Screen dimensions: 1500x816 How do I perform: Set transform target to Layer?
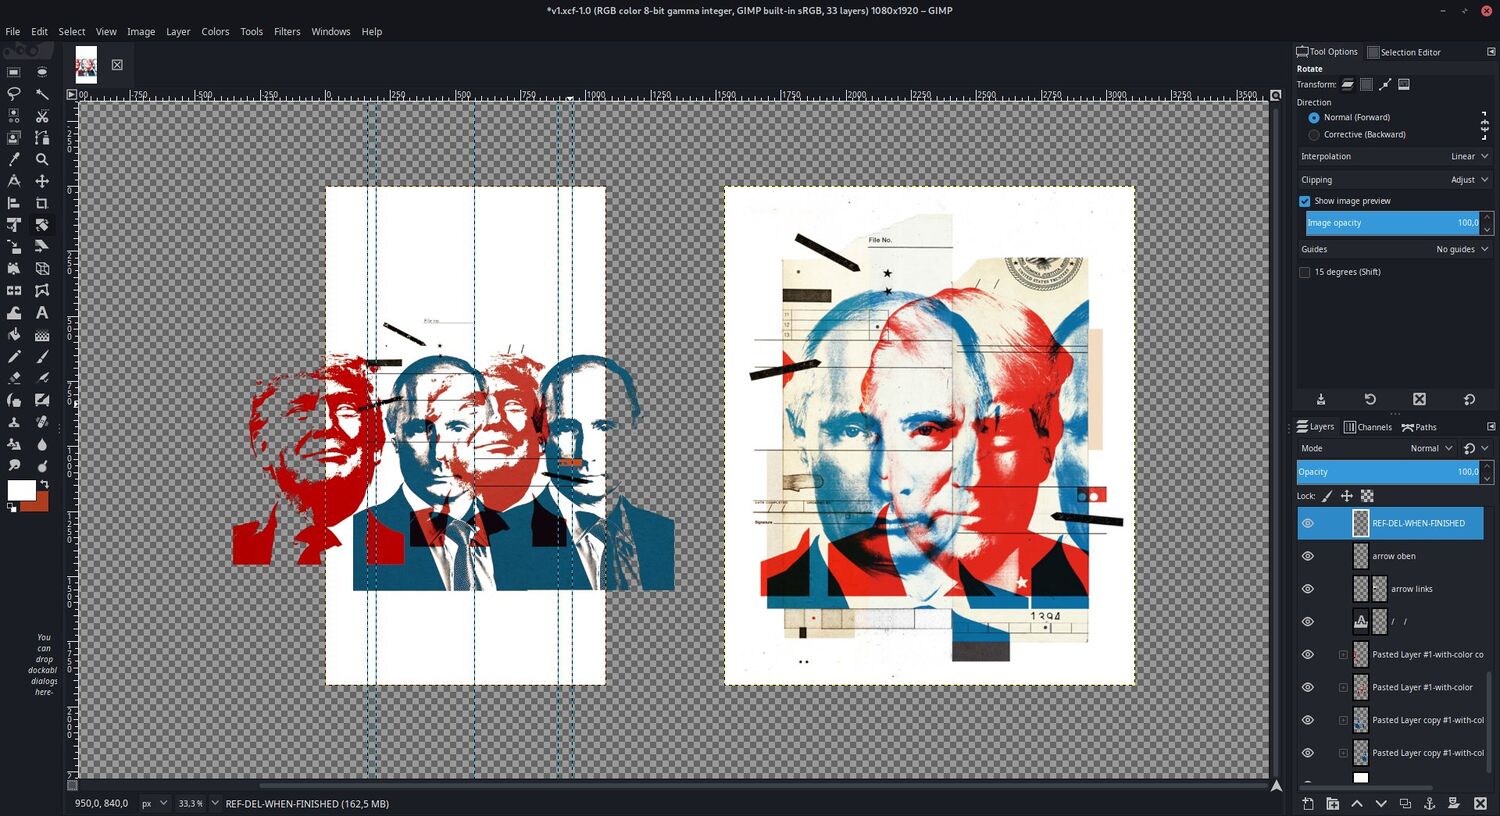tap(1348, 84)
